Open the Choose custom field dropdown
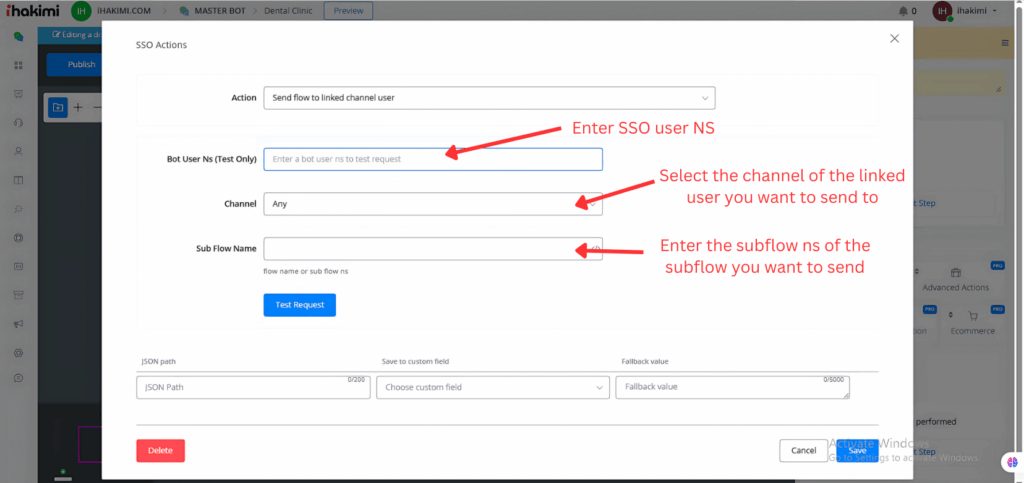 pos(492,387)
